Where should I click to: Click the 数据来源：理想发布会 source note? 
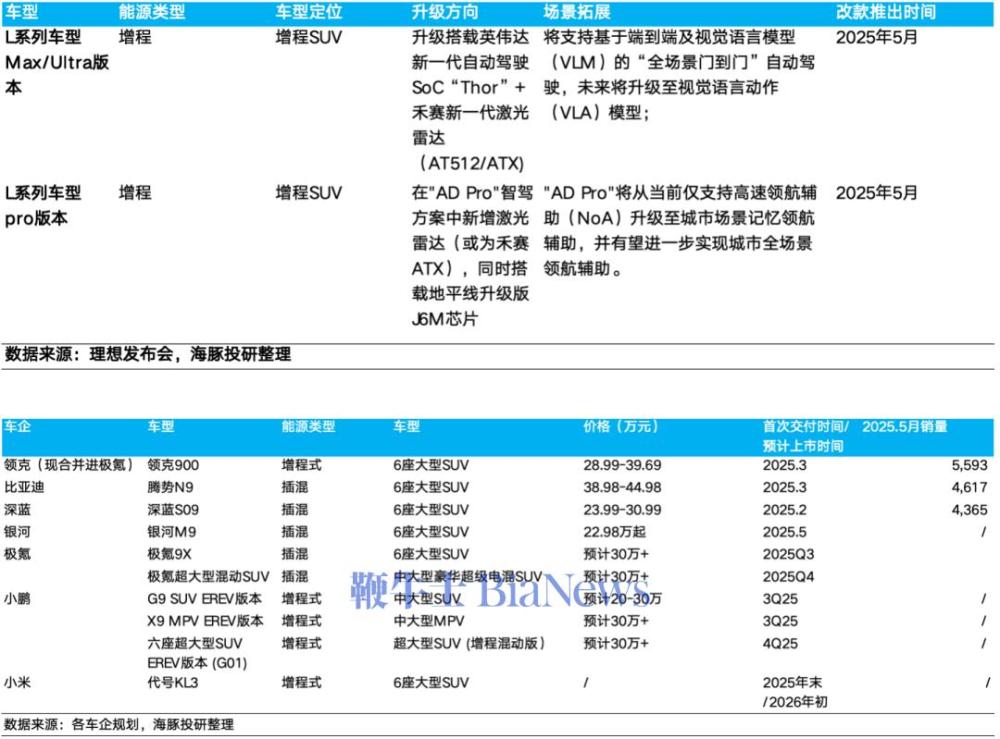[148, 355]
